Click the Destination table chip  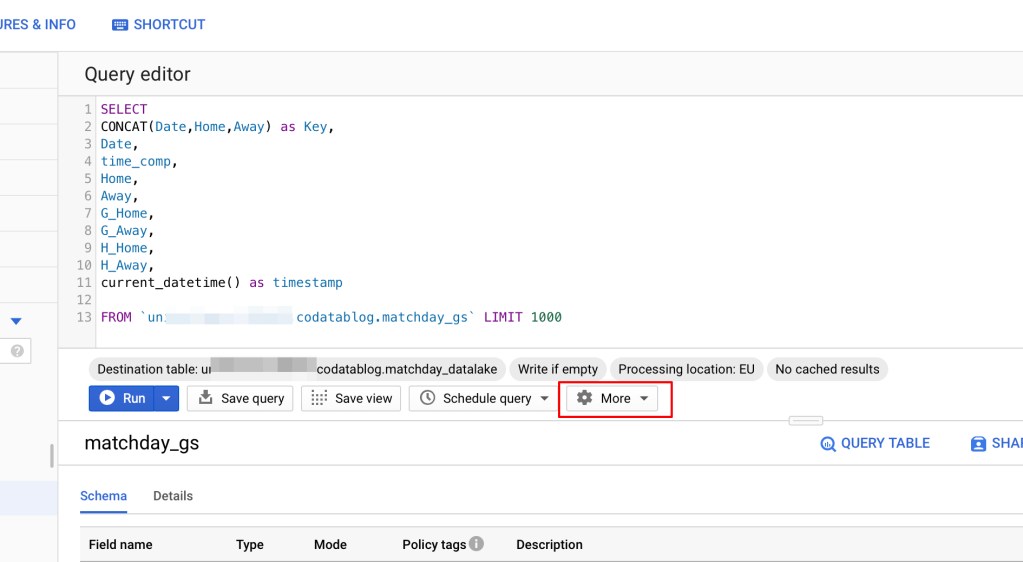297,369
